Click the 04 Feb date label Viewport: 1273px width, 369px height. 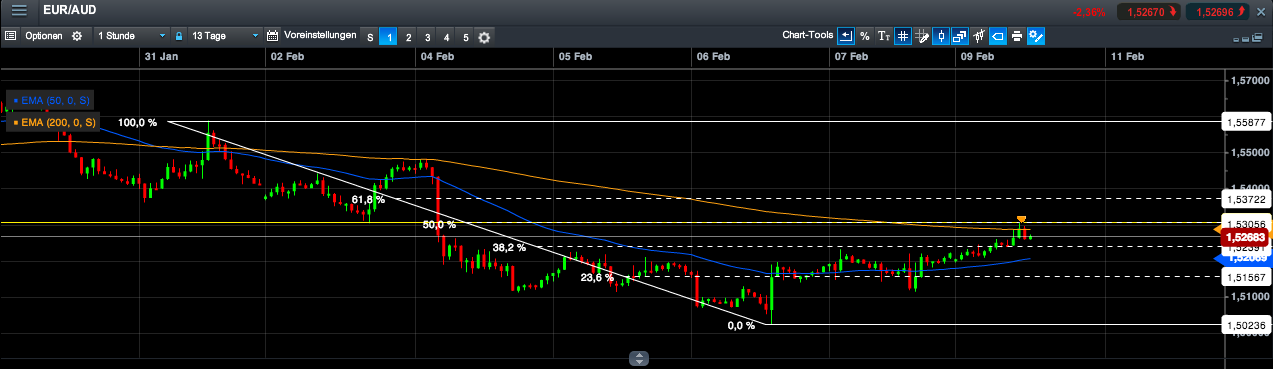[x=437, y=58]
